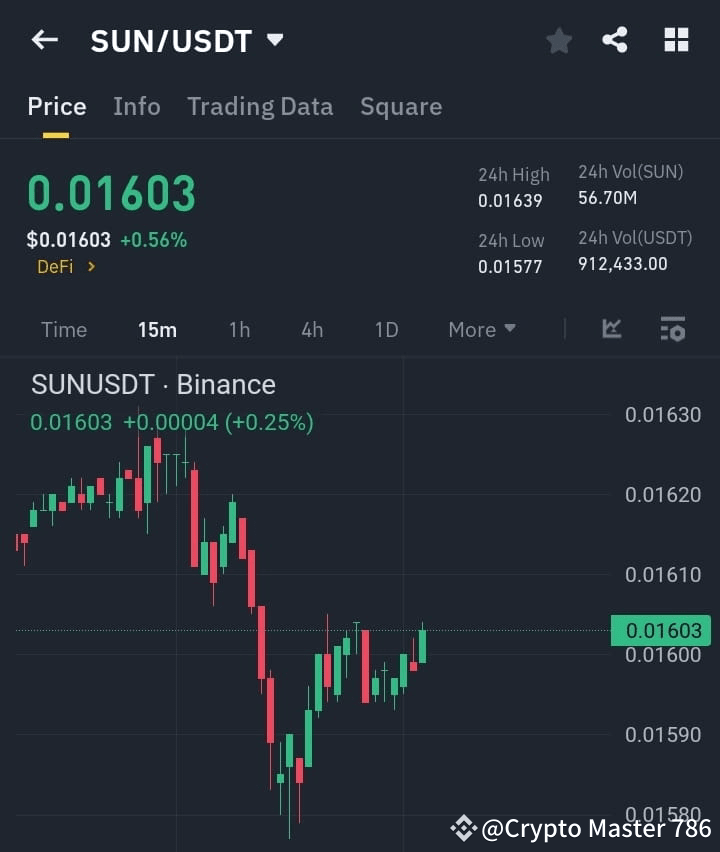The image size is (720, 852).
Task: Open the share options for SUN/USDT
Action: click(615, 40)
